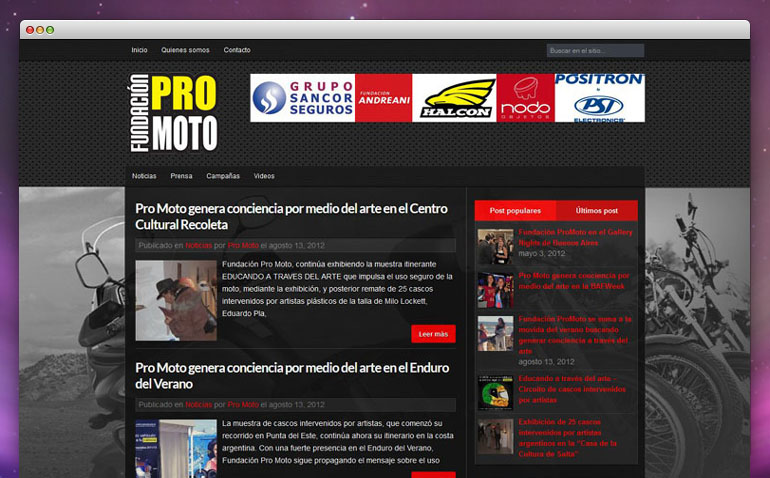Focus the Buscar en el sitio search field
The image size is (770, 478).
click(x=595, y=51)
